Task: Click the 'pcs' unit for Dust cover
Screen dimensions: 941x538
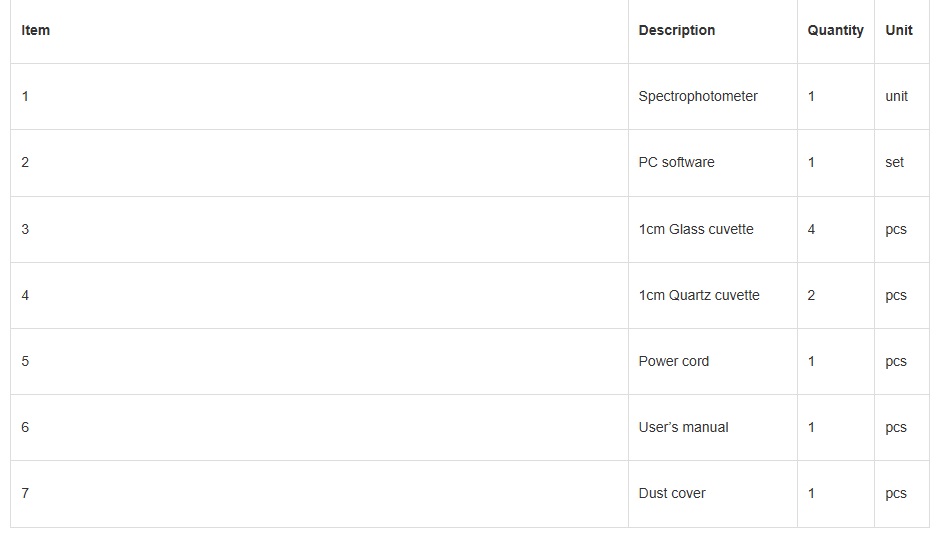Action: click(896, 493)
